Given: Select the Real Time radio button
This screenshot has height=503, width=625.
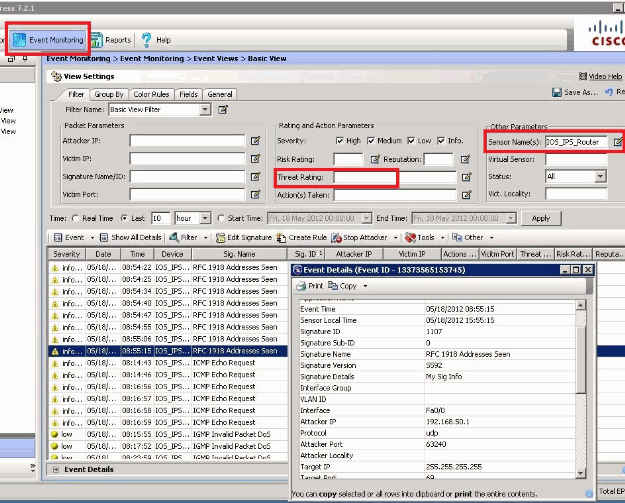Looking at the screenshot, I should (x=75, y=218).
